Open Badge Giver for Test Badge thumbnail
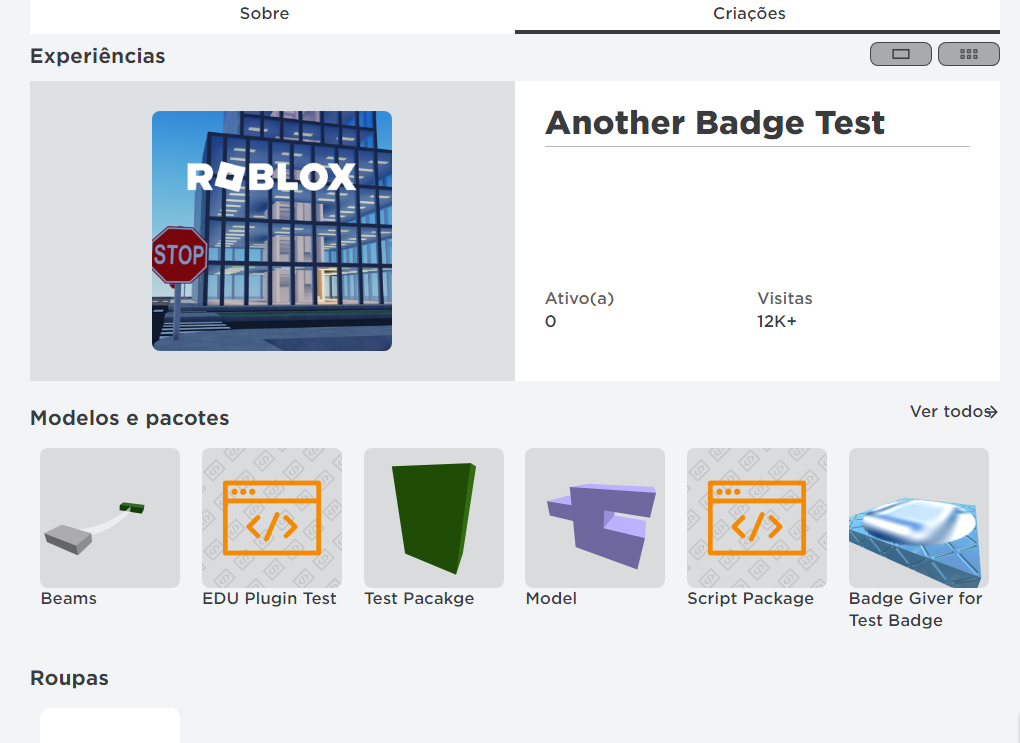1020x743 pixels. [919, 518]
